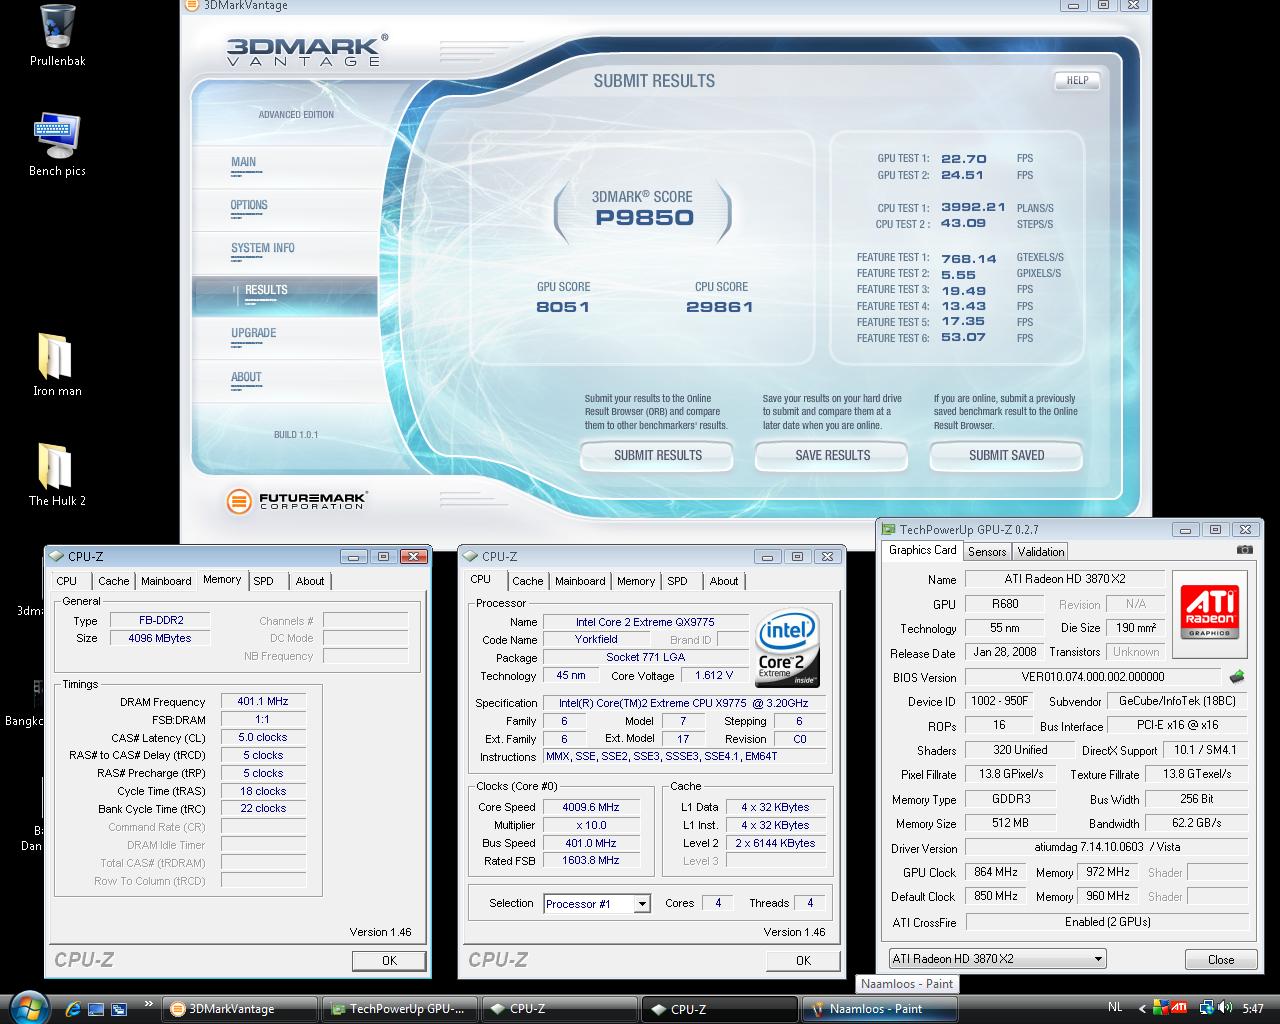Screen dimensions: 1280x1024
Task: Click SUBMIT SAVED button
Action: (1006, 455)
